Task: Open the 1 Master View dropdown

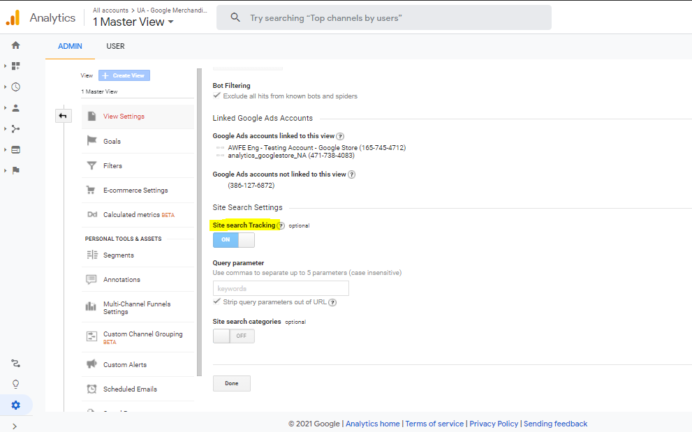Action: tap(133, 22)
